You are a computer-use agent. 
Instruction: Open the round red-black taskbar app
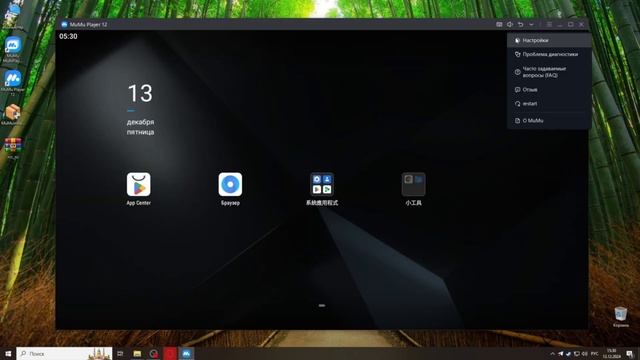153,353
